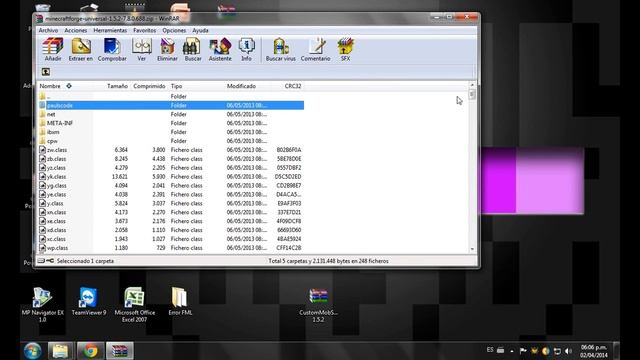Screen dimensions: 640x360
Task: Go up one folder level icon
Action: (46, 72)
